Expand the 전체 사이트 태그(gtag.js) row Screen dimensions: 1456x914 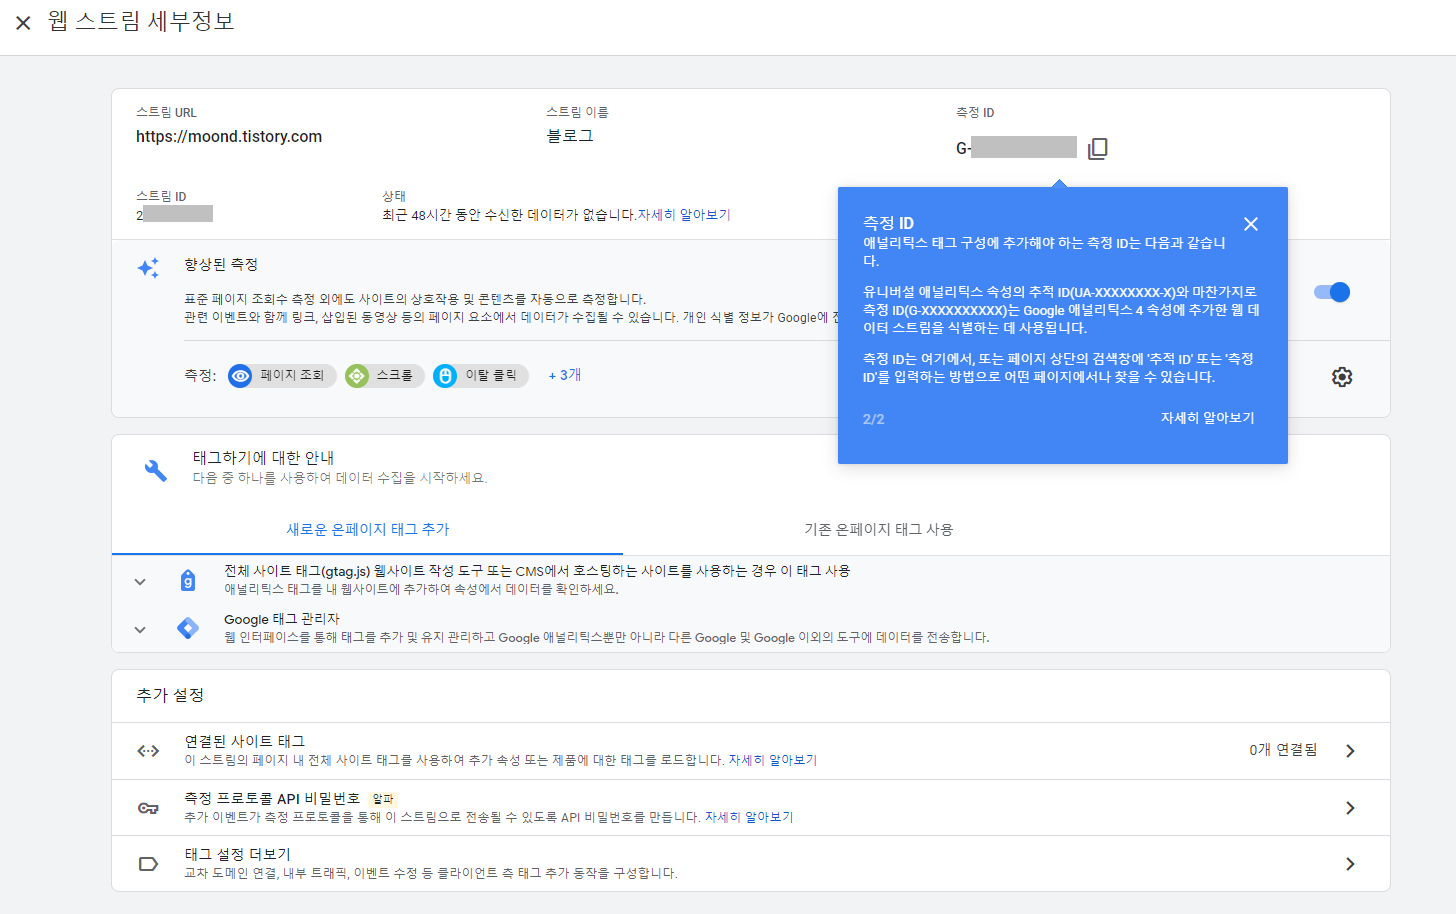tap(140, 581)
